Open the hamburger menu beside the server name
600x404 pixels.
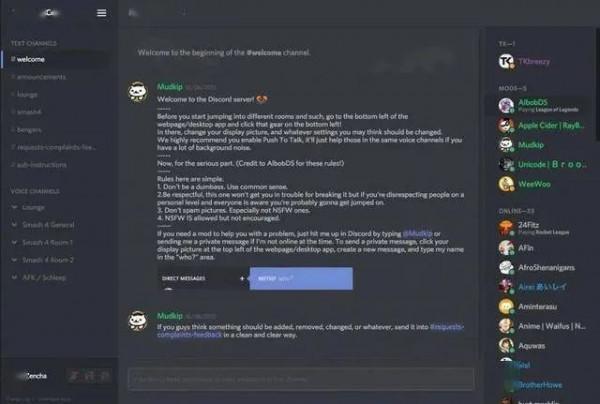pos(101,13)
